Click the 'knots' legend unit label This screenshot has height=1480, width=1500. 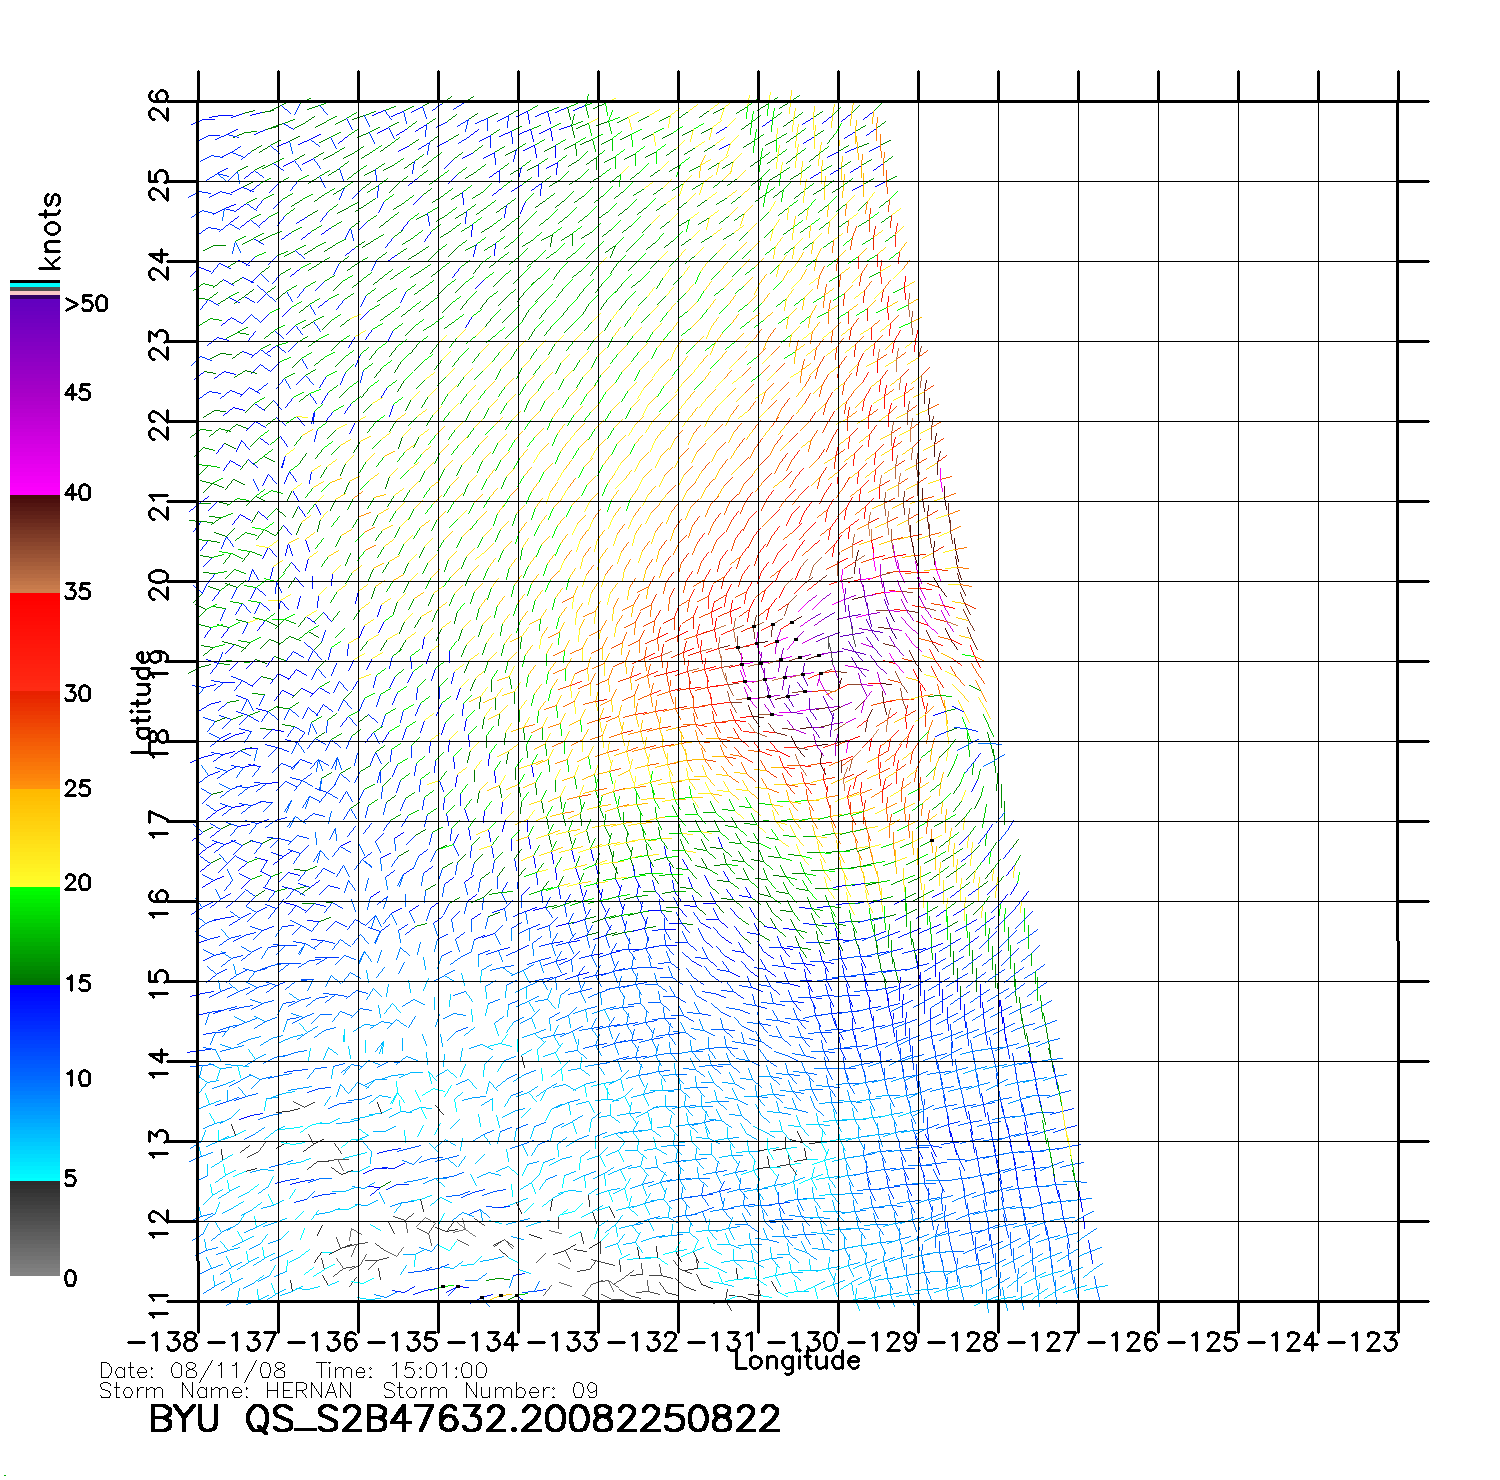pos(50,231)
